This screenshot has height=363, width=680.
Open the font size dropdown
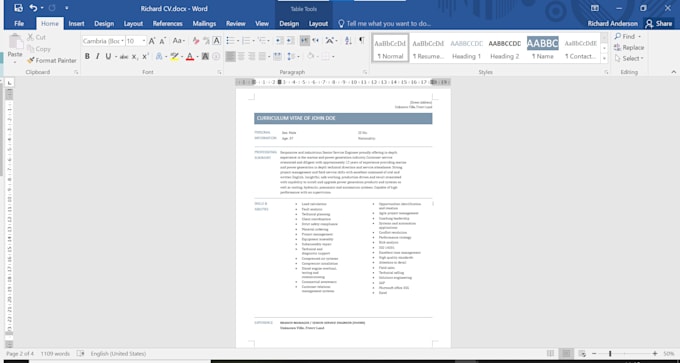pyautogui.click(x=144, y=41)
